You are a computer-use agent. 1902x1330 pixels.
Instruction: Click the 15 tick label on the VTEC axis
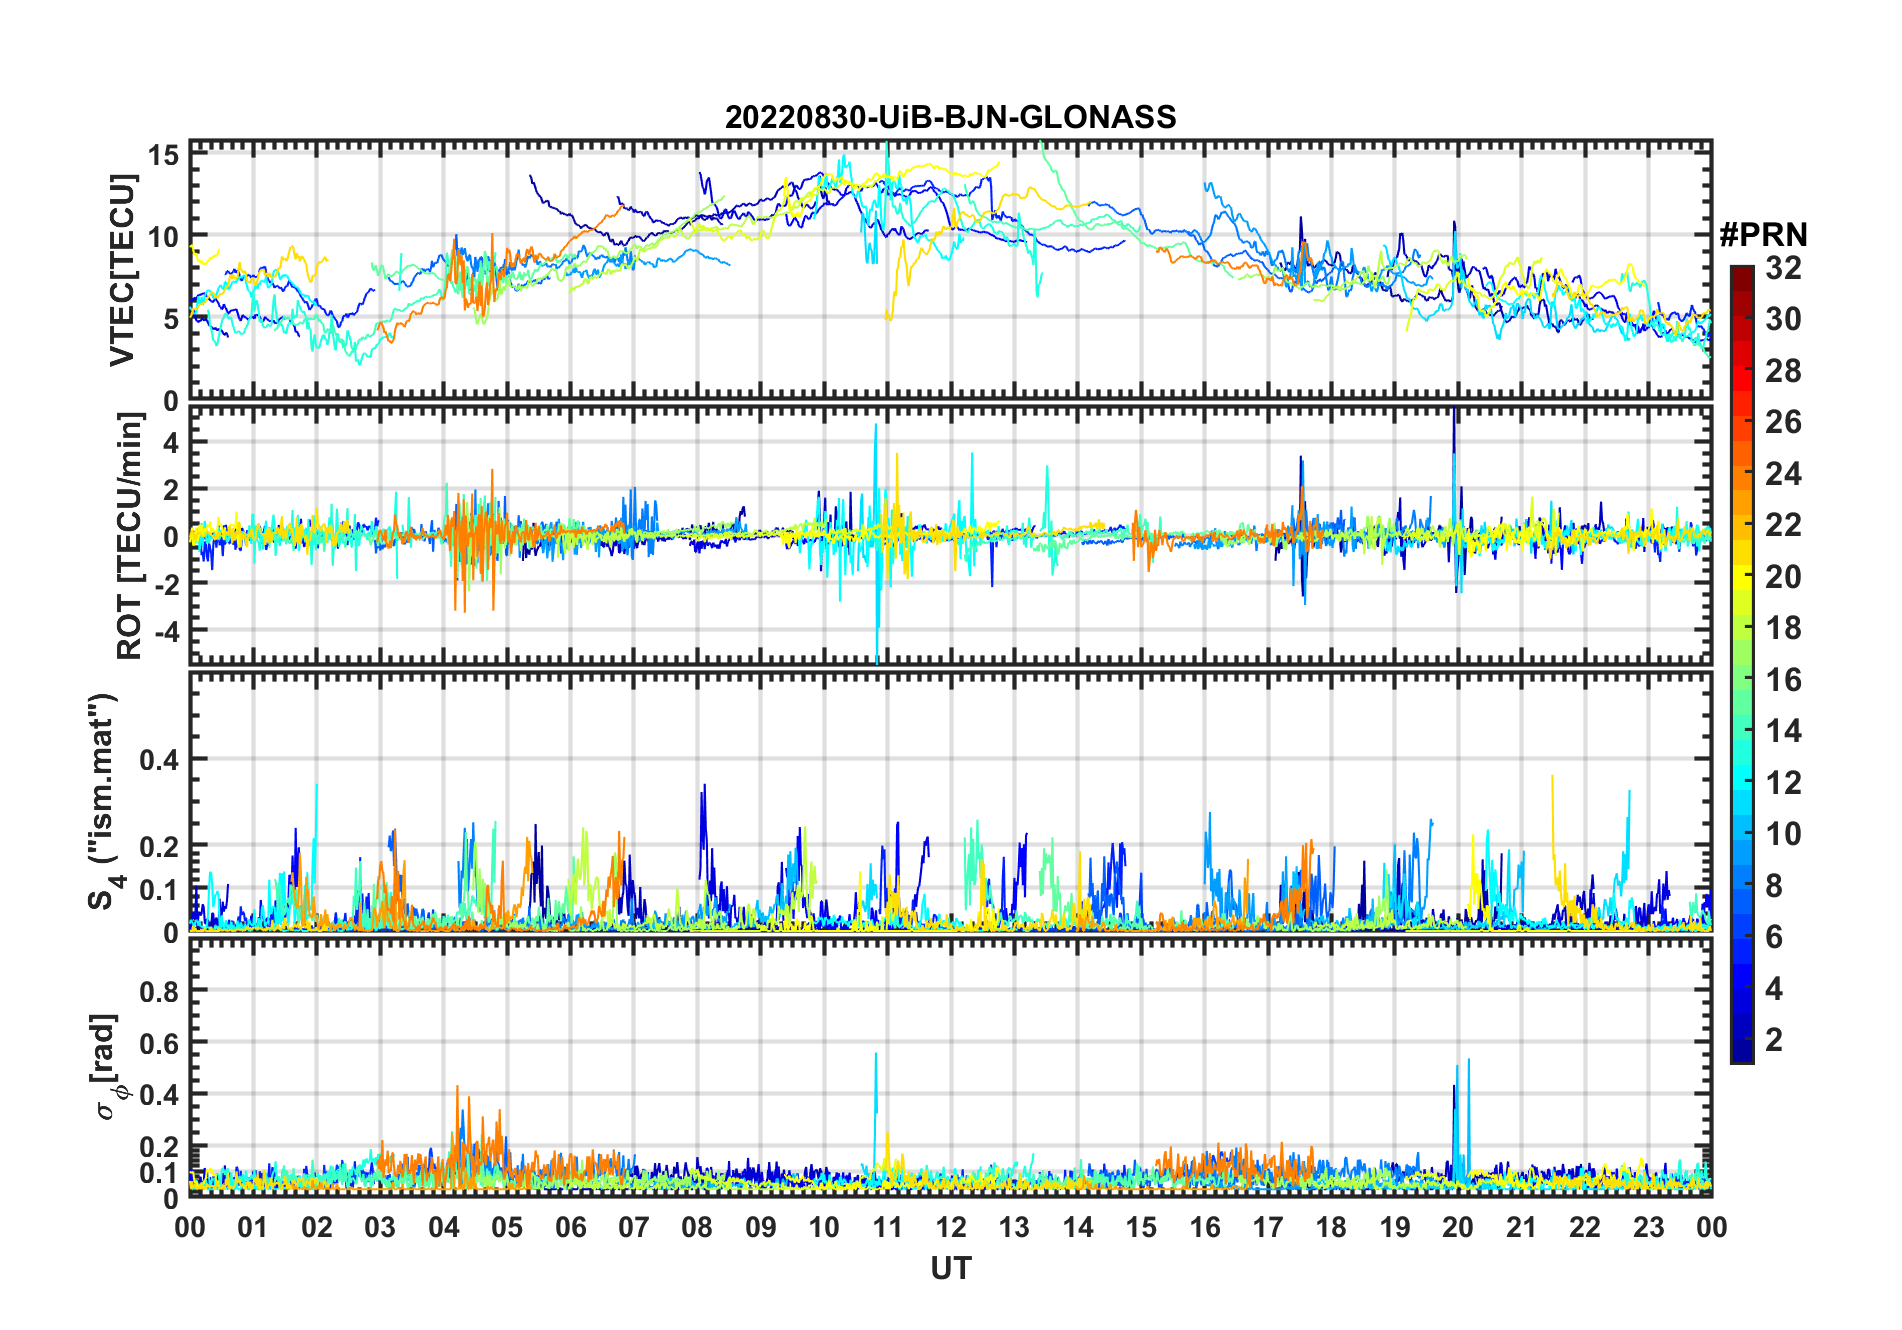(163, 156)
